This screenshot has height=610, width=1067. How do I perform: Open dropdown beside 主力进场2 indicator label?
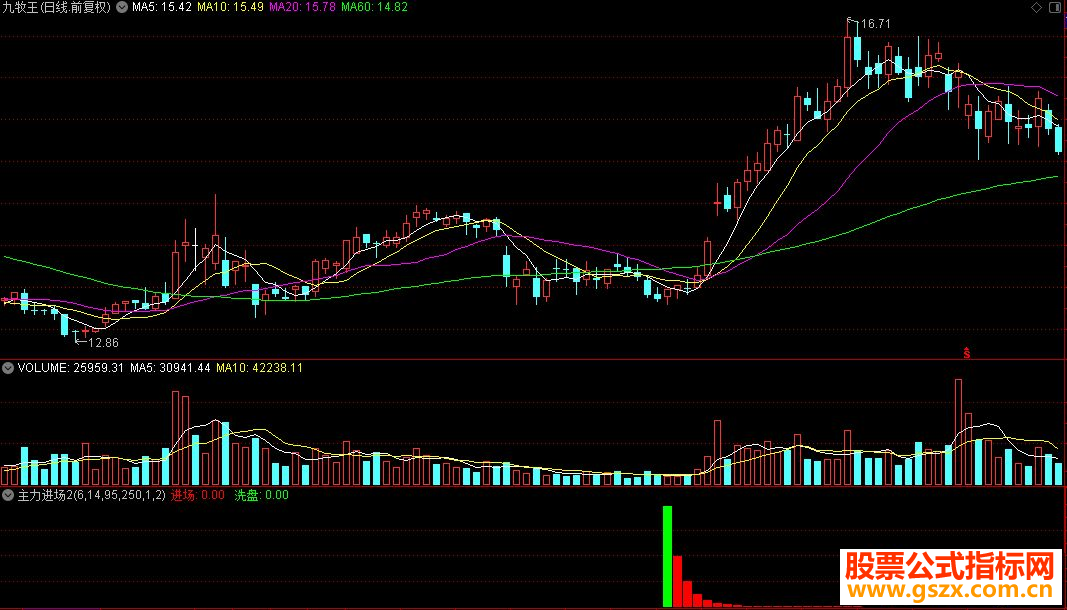tap(8, 495)
